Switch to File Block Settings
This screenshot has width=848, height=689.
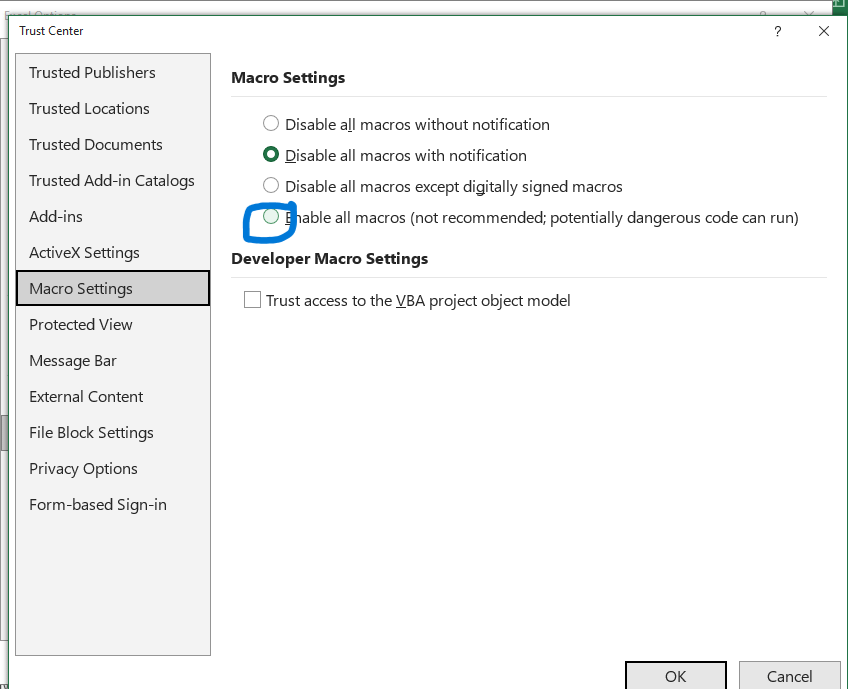112,433
